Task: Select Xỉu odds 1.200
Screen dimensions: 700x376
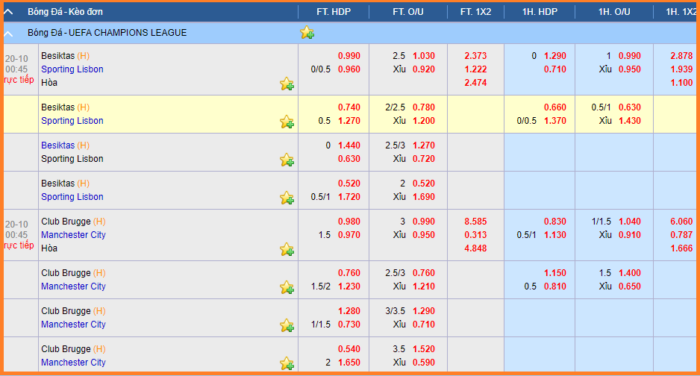Action: [x=424, y=121]
